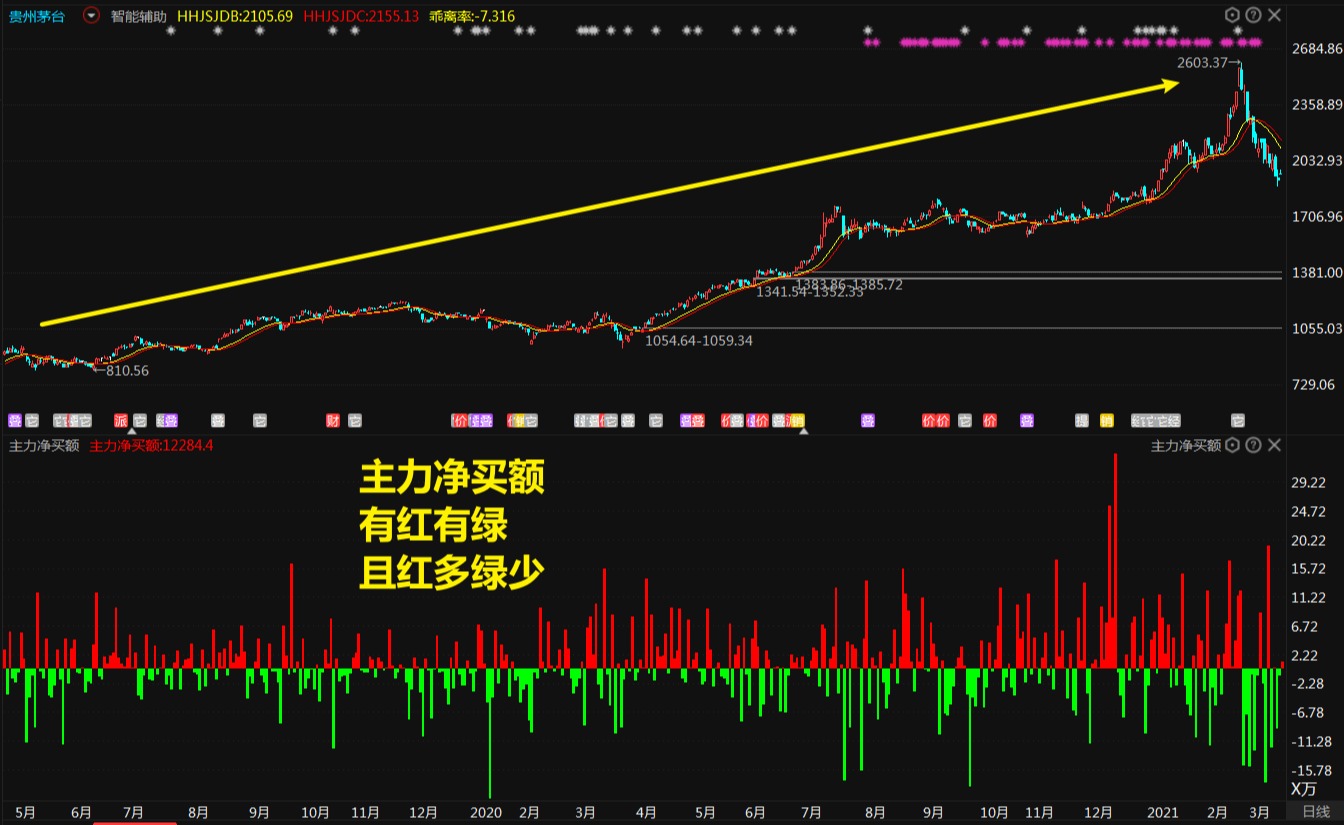Click first purple 营 marker above 5月
1344x825 pixels.
coord(15,421)
